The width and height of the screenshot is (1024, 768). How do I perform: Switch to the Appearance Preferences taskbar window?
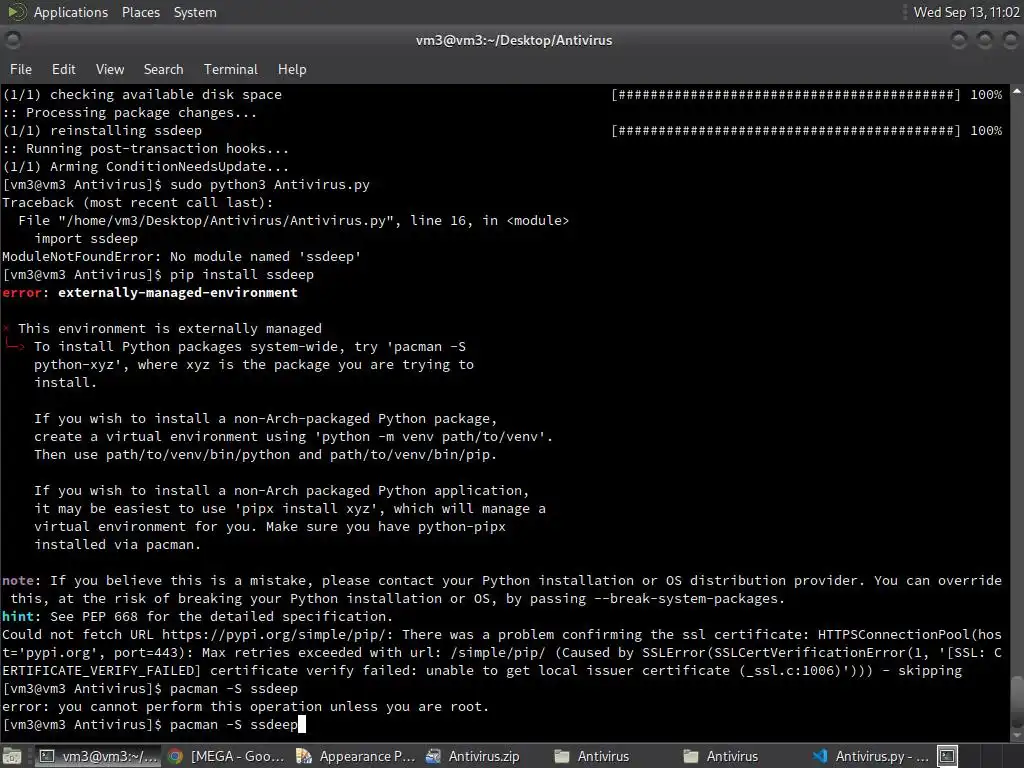pos(355,756)
